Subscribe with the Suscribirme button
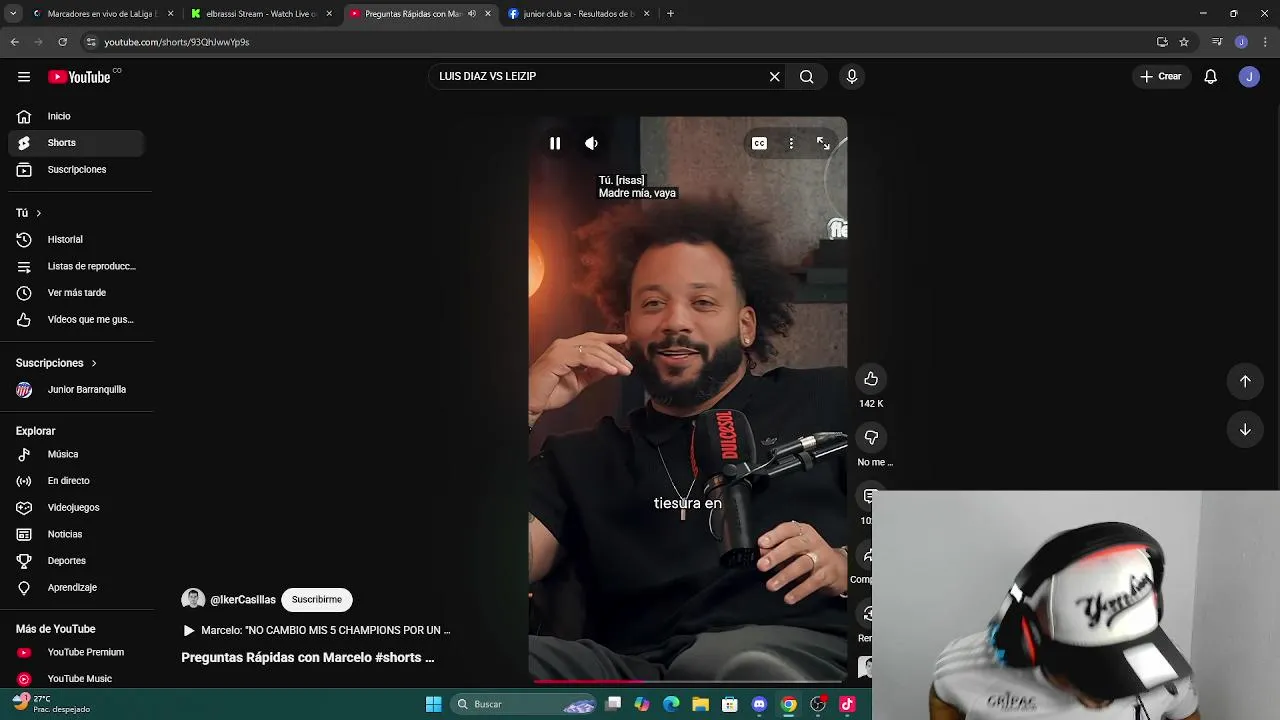The height and width of the screenshot is (720, 1280). (317, 600)
